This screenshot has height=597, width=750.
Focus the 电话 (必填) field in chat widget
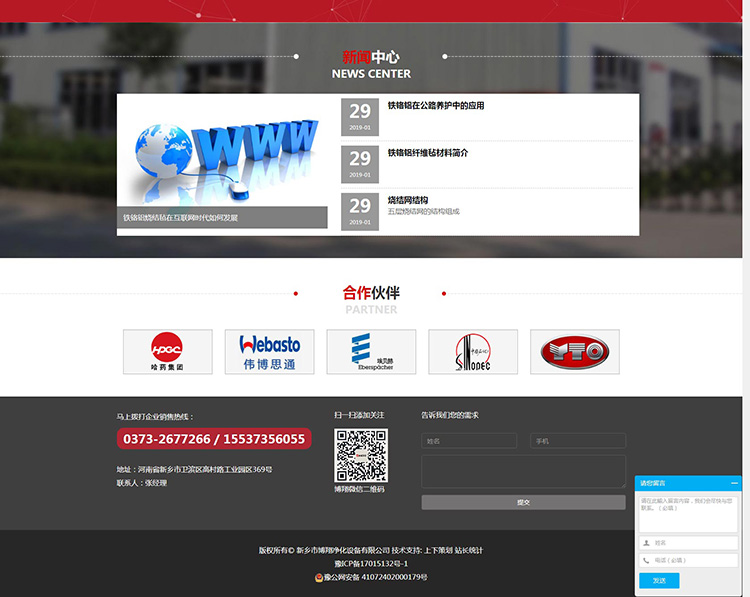[694, 561]
